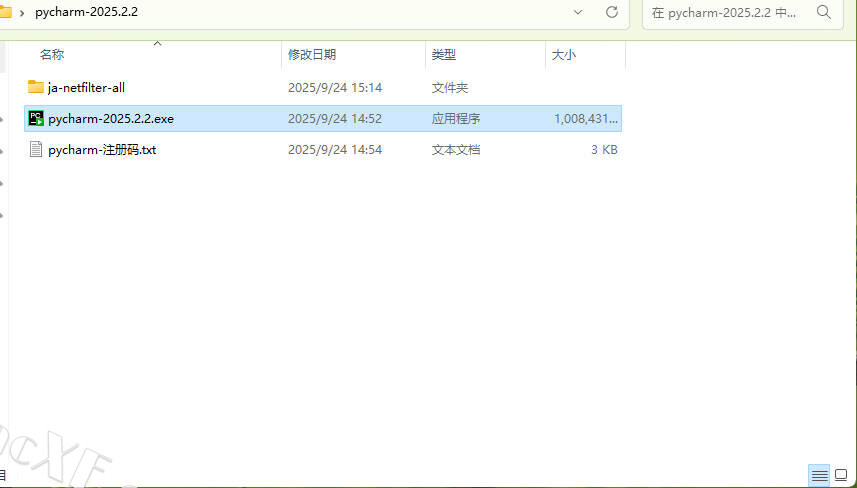Click the 3 KB size value

tap(604, 150)
